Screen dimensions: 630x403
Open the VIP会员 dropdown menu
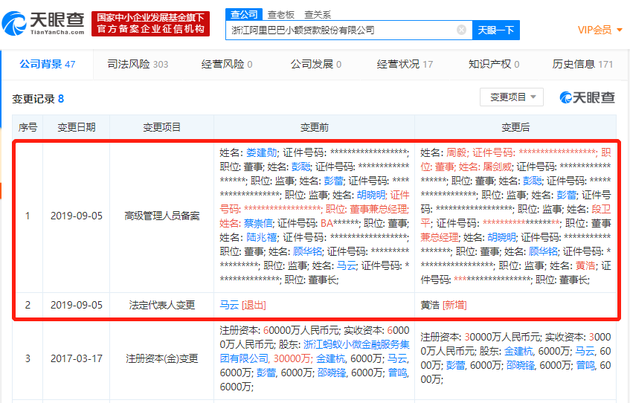coord(600,30)
